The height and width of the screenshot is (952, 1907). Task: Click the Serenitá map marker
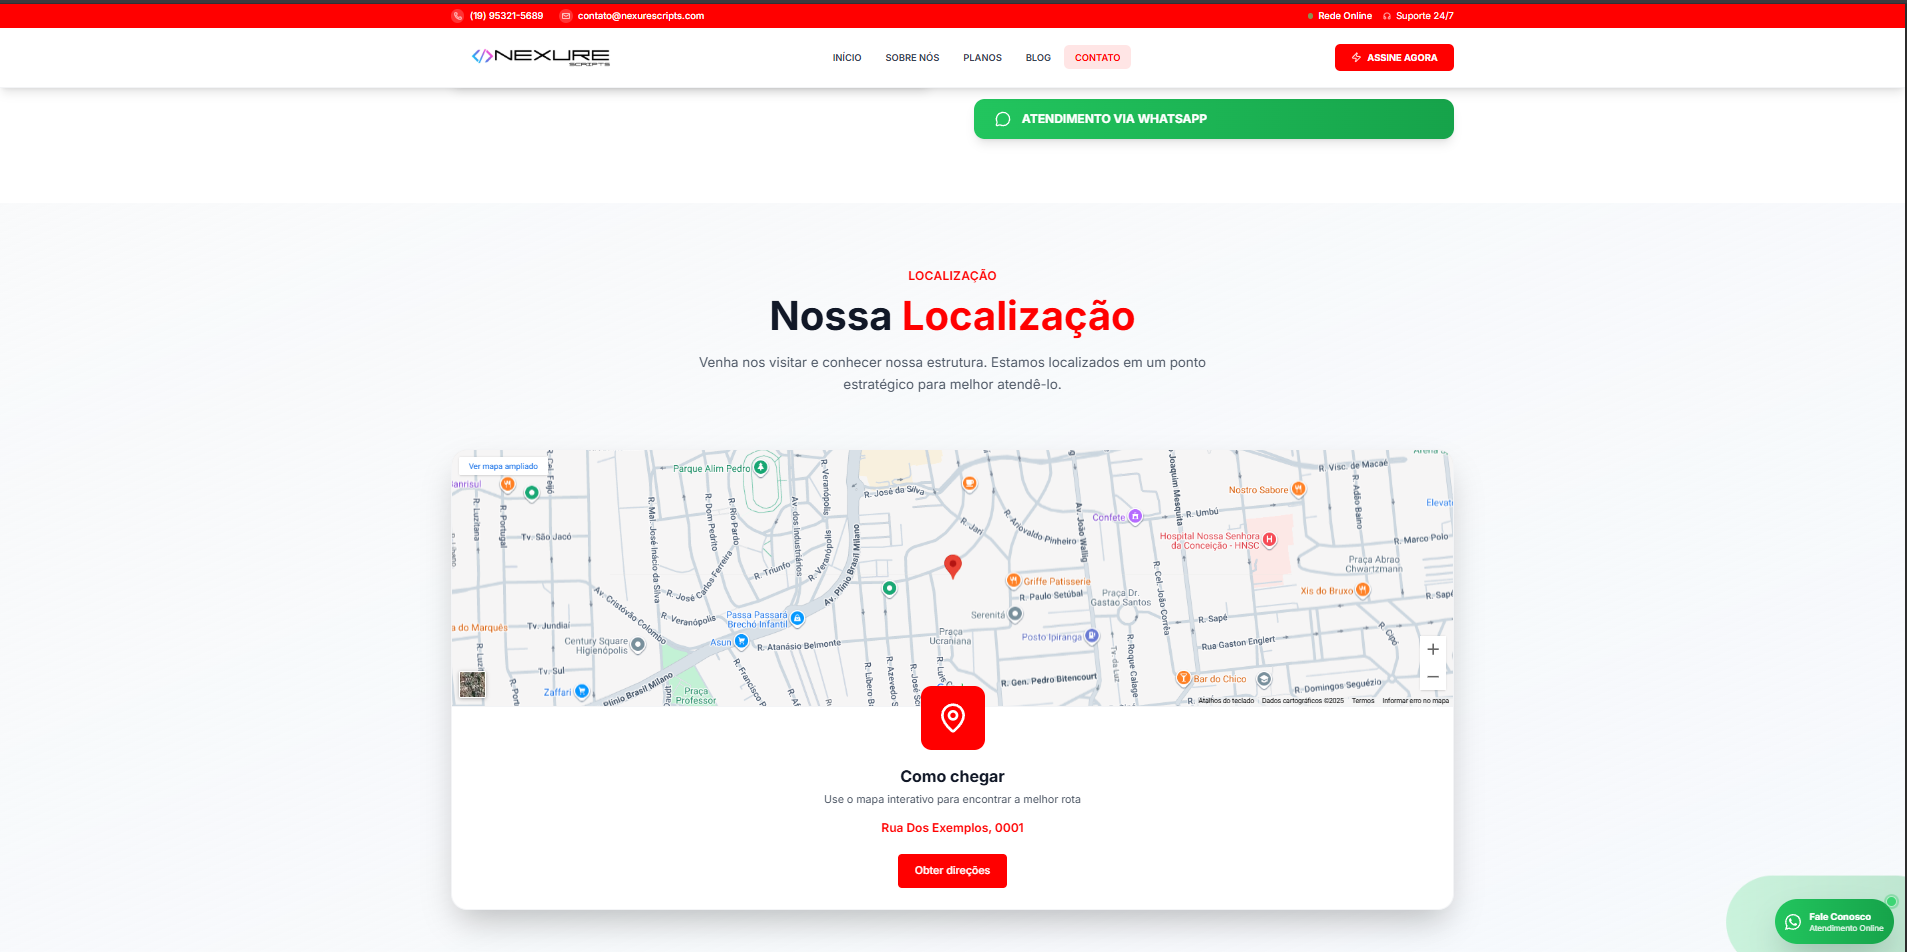coord(1015,614)
